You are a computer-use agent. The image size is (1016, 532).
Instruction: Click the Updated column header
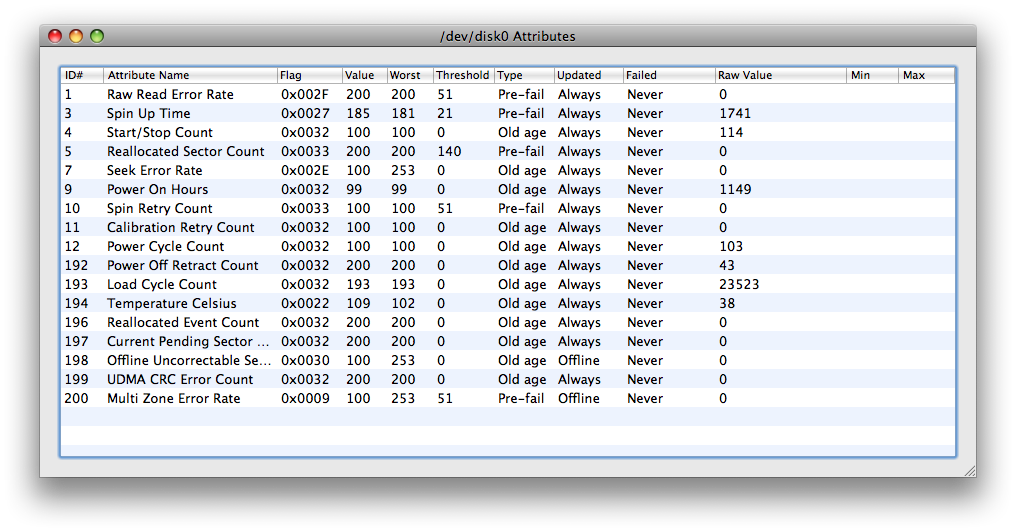(588, 75)
